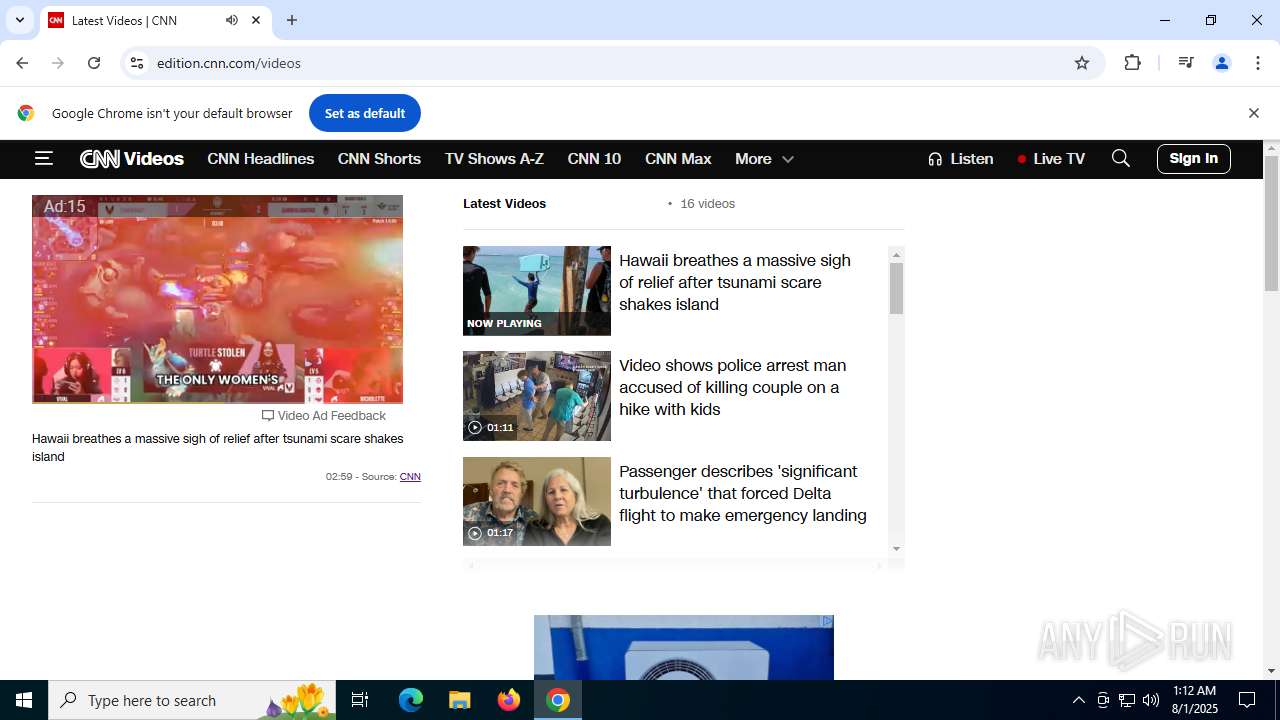Open Chrome three-dot menu
Screen dimensions: 1280x720
click(x=1258, y=63)
